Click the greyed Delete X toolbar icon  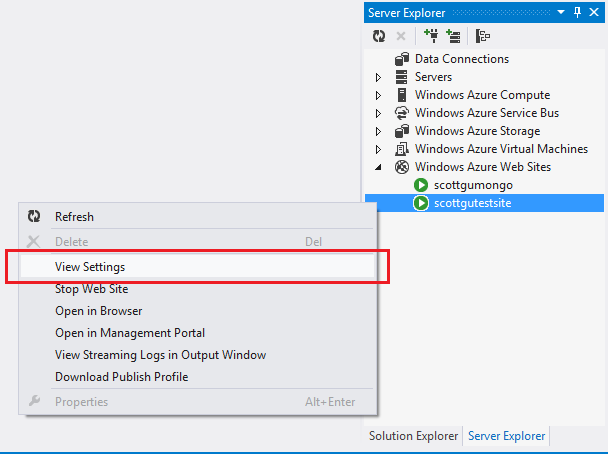tap(401, 36)
